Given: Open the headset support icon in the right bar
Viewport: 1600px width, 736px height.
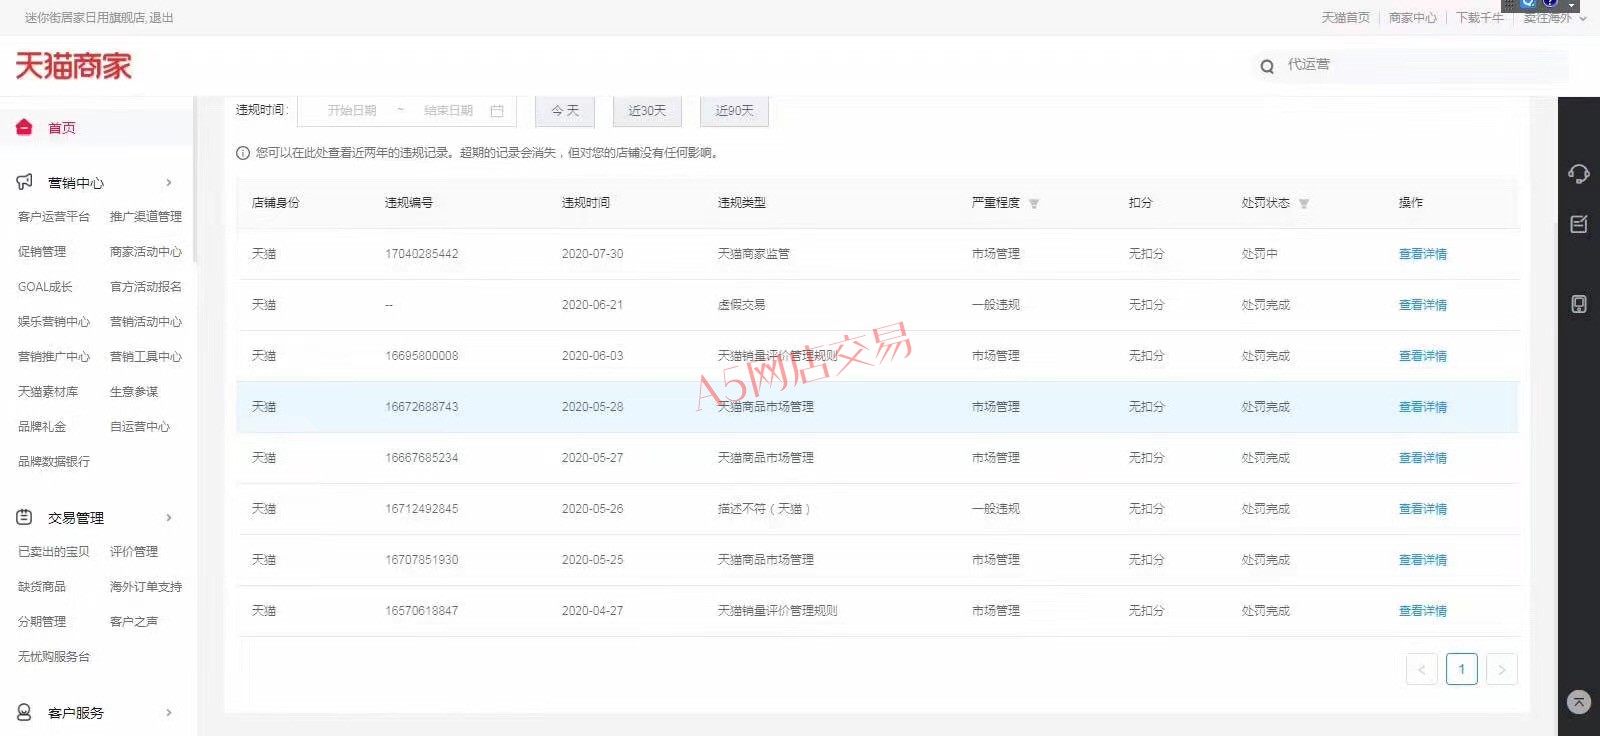Looking at the screenshot, I should pyautogui.click(x=1579, y=174).
